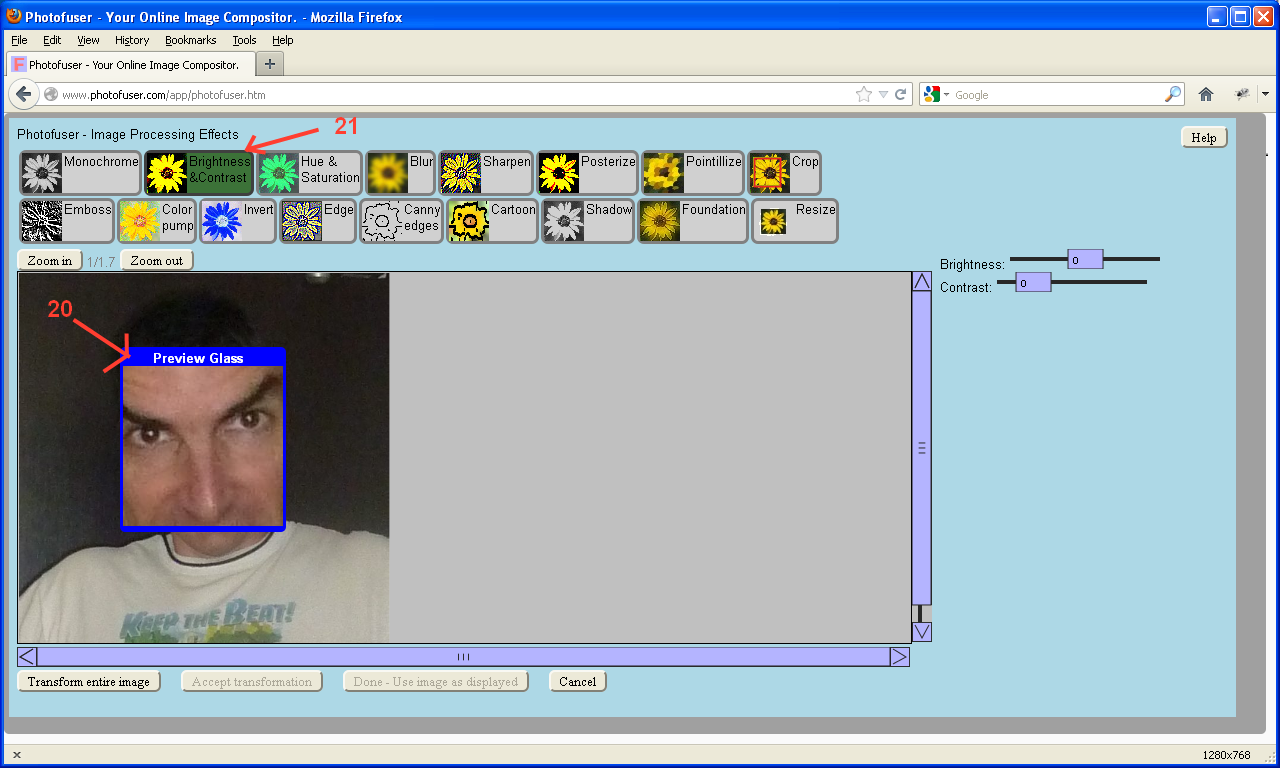Open the Tools menu
This screenshot has height=768, width=1280.
click(245, 40)
